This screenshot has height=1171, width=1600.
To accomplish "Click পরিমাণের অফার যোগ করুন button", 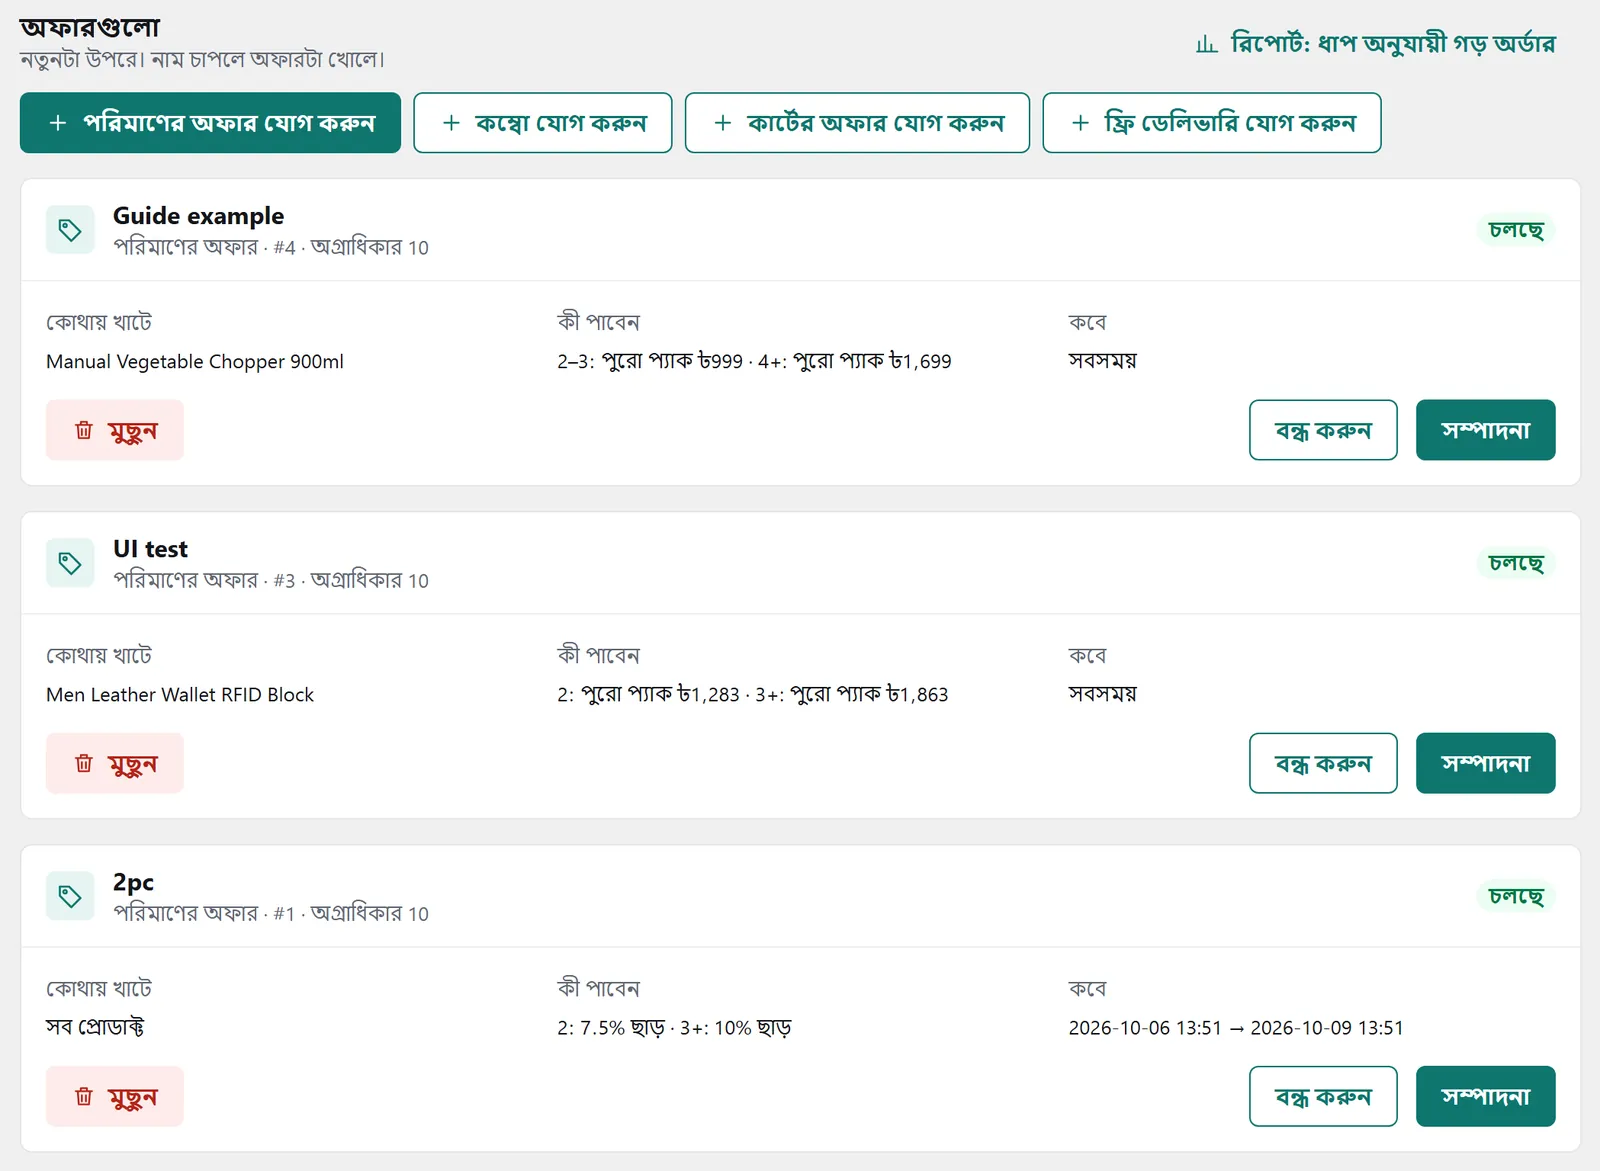I will coord(210,123).
